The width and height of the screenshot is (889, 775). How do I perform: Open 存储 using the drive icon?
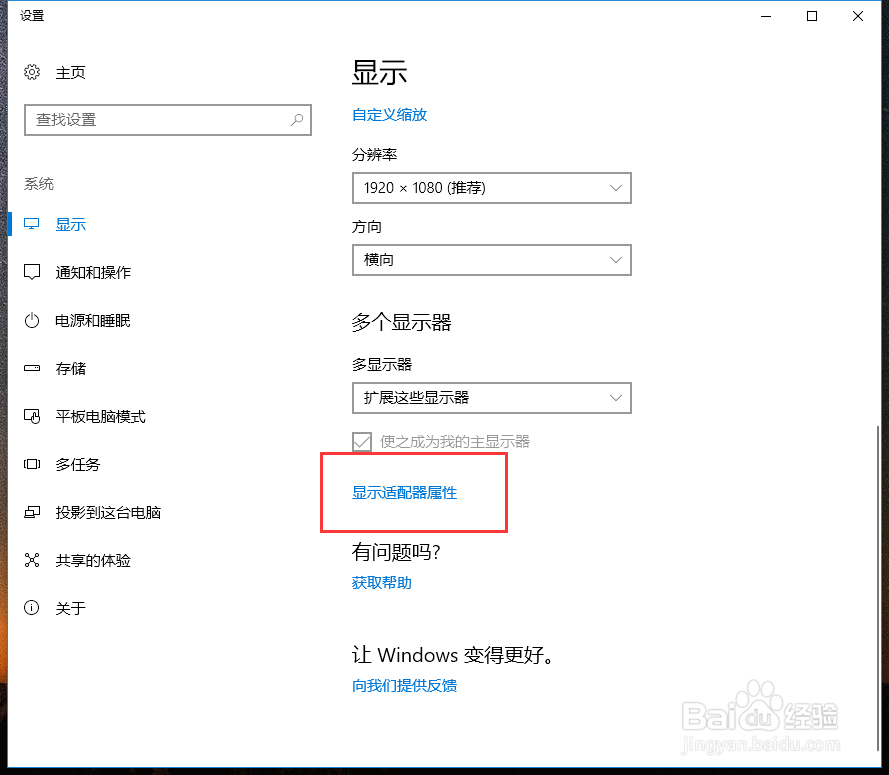[x=31, y=368]
